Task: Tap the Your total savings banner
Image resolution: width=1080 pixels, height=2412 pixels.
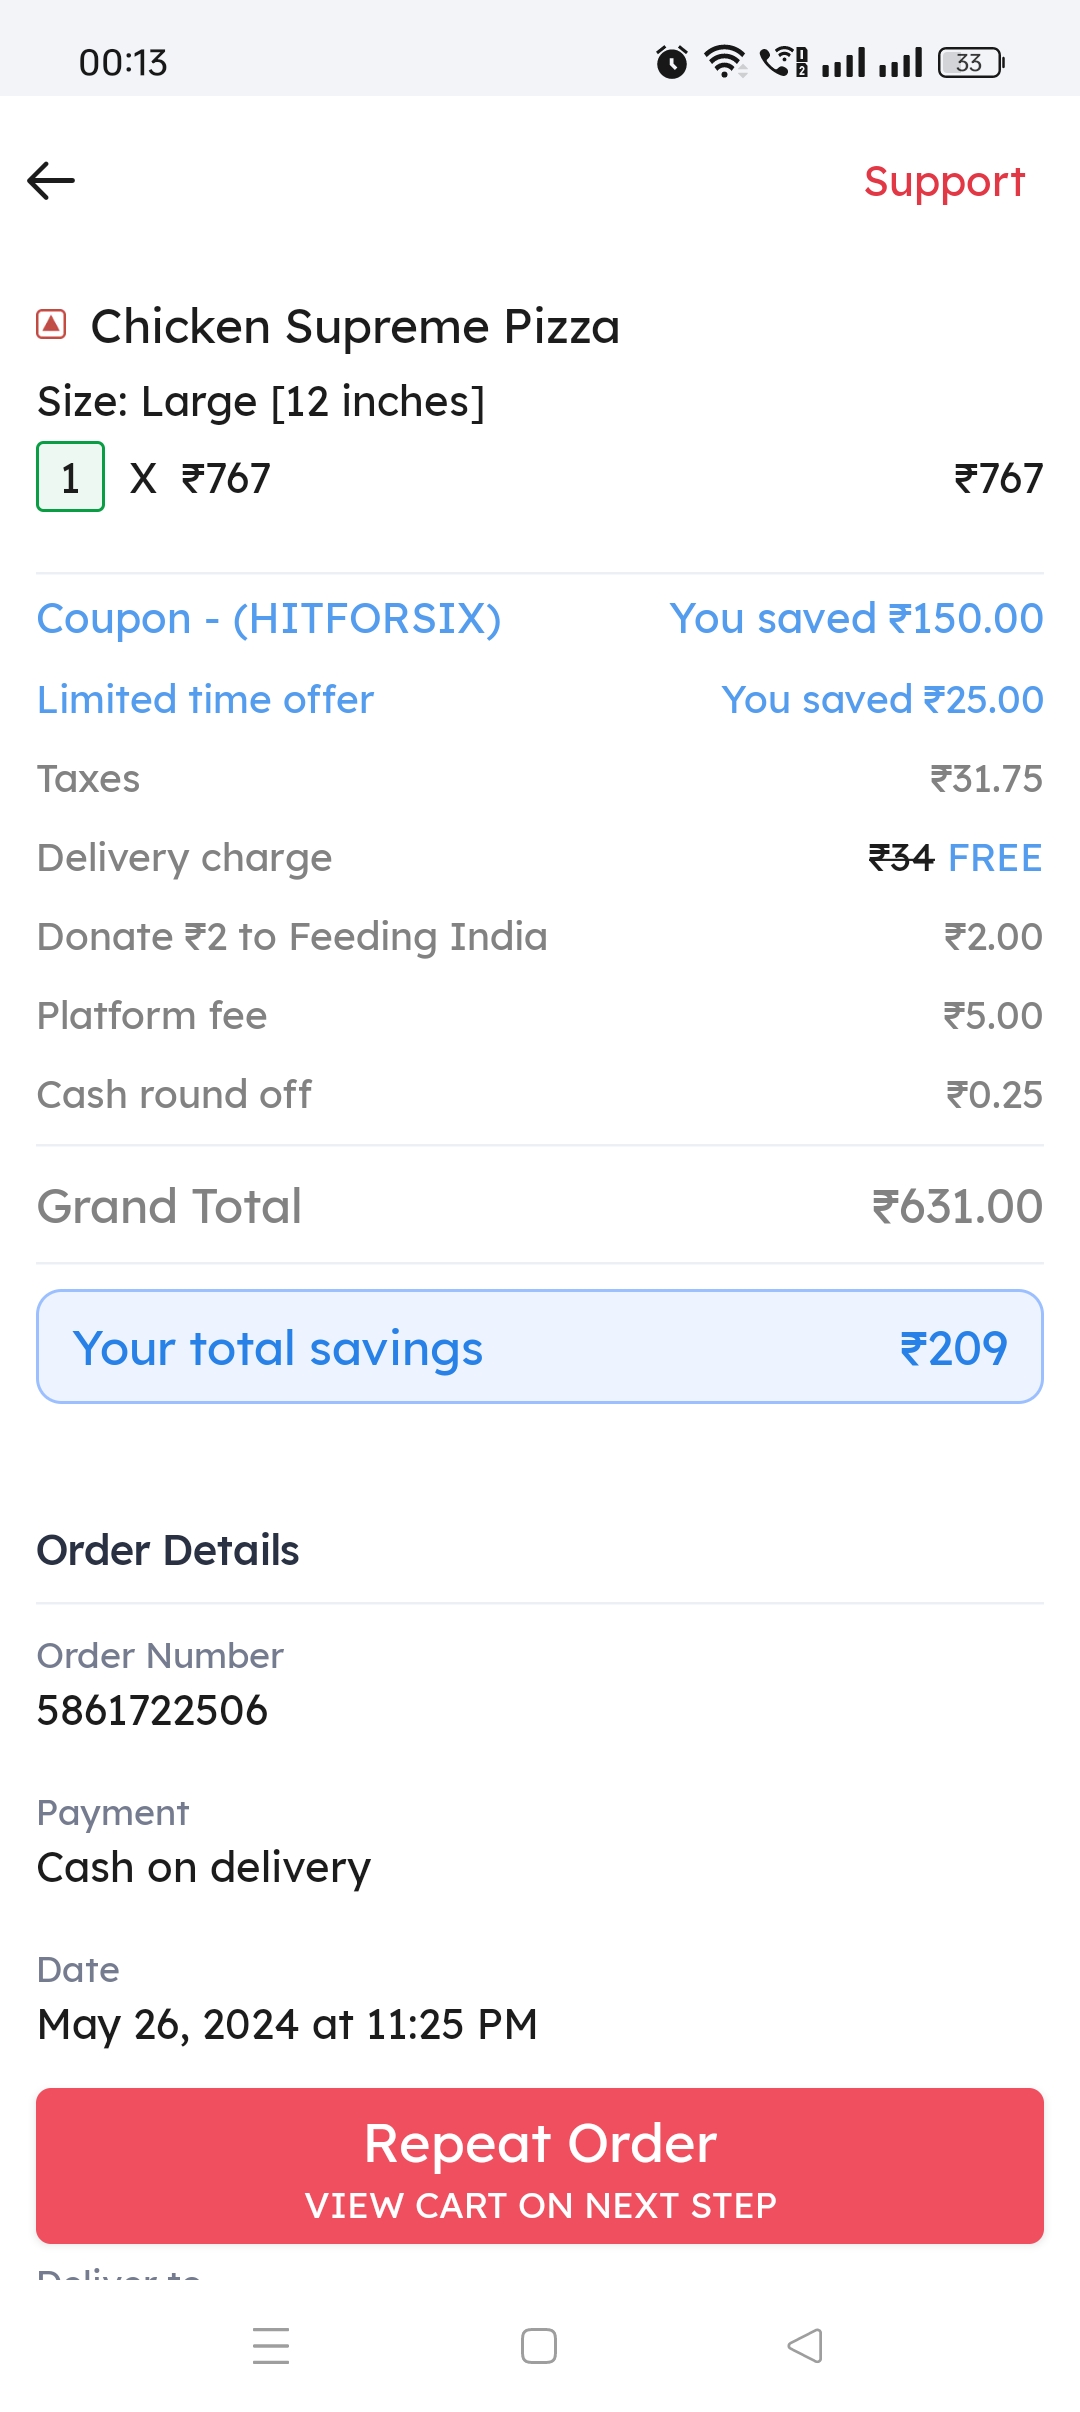Action: [x=540, y=1347]
